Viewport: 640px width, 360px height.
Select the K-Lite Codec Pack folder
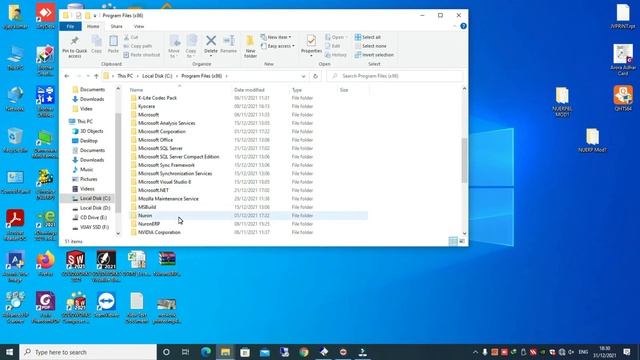[157, 98]
